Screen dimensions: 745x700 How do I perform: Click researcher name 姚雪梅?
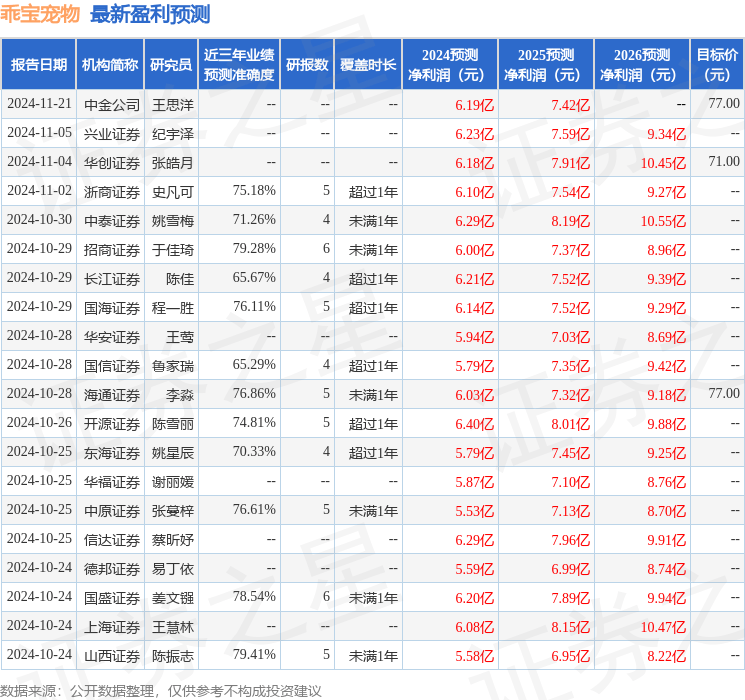coord(173,221)
